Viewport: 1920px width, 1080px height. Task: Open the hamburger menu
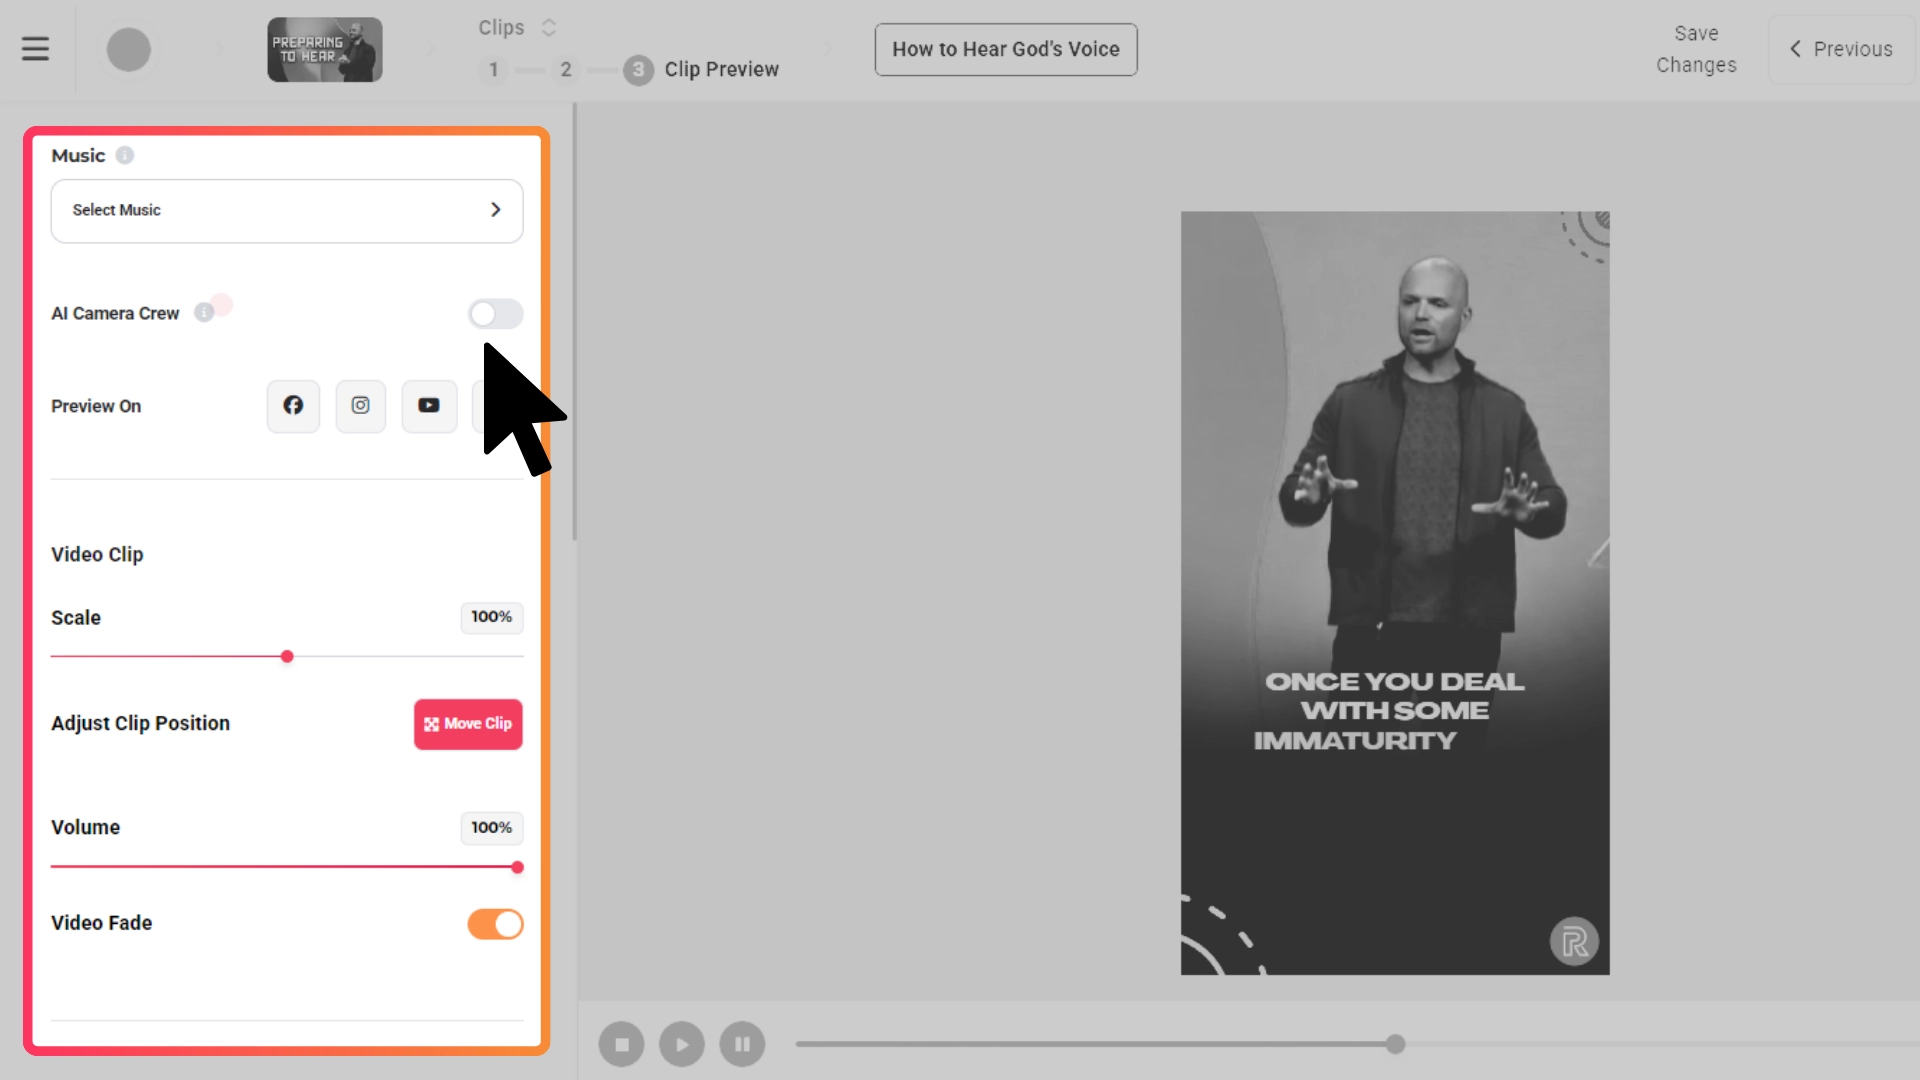[35, 49]
